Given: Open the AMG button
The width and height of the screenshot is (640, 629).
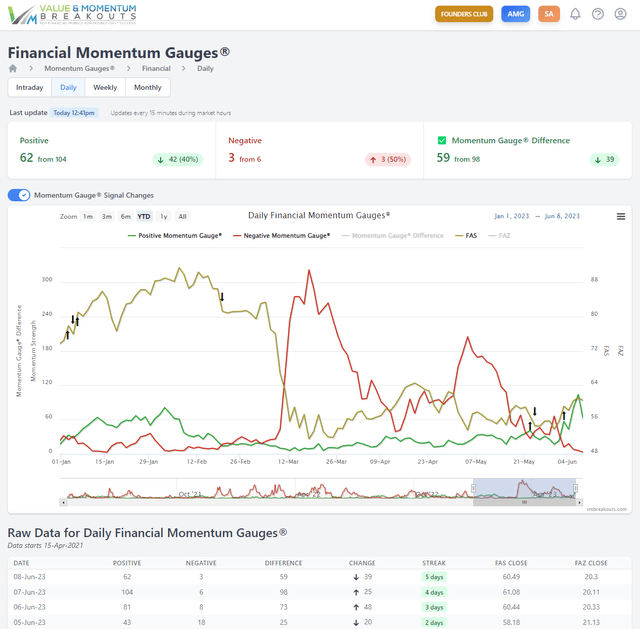Looking at the screenshot, I should (x=516, y=14).
